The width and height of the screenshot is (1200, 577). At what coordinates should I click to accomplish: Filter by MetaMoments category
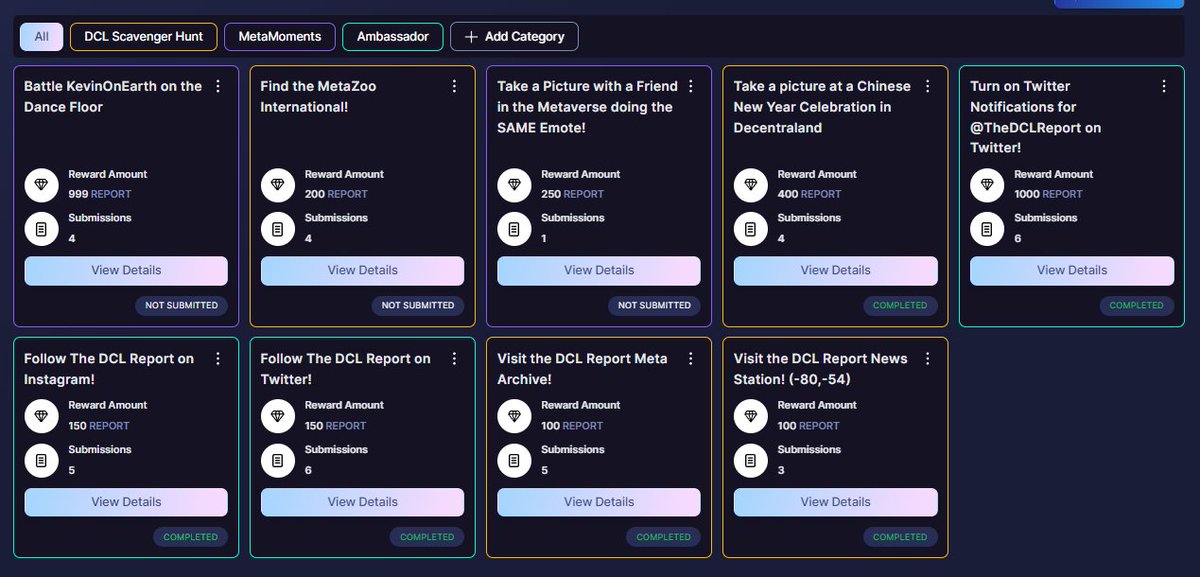point(280,37)
